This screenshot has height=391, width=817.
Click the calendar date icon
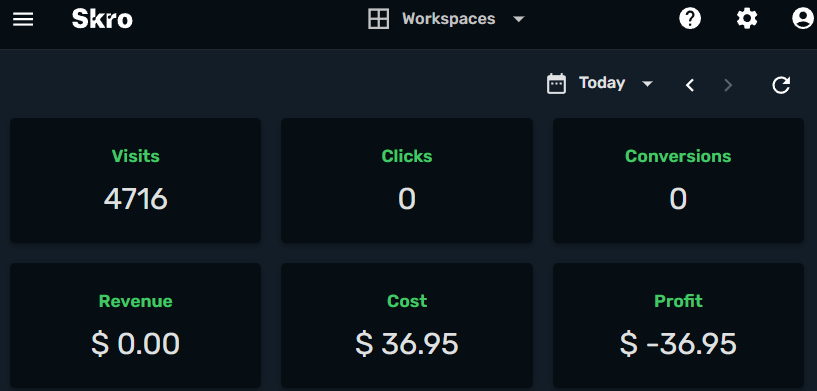556,83
